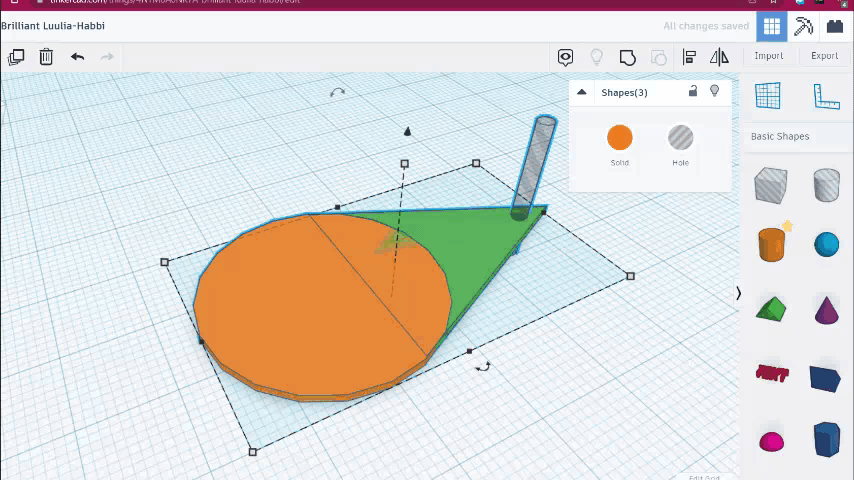Click the Export button
Image resolution: width=854 pixels, height=480 pixels.
point(824,56)
